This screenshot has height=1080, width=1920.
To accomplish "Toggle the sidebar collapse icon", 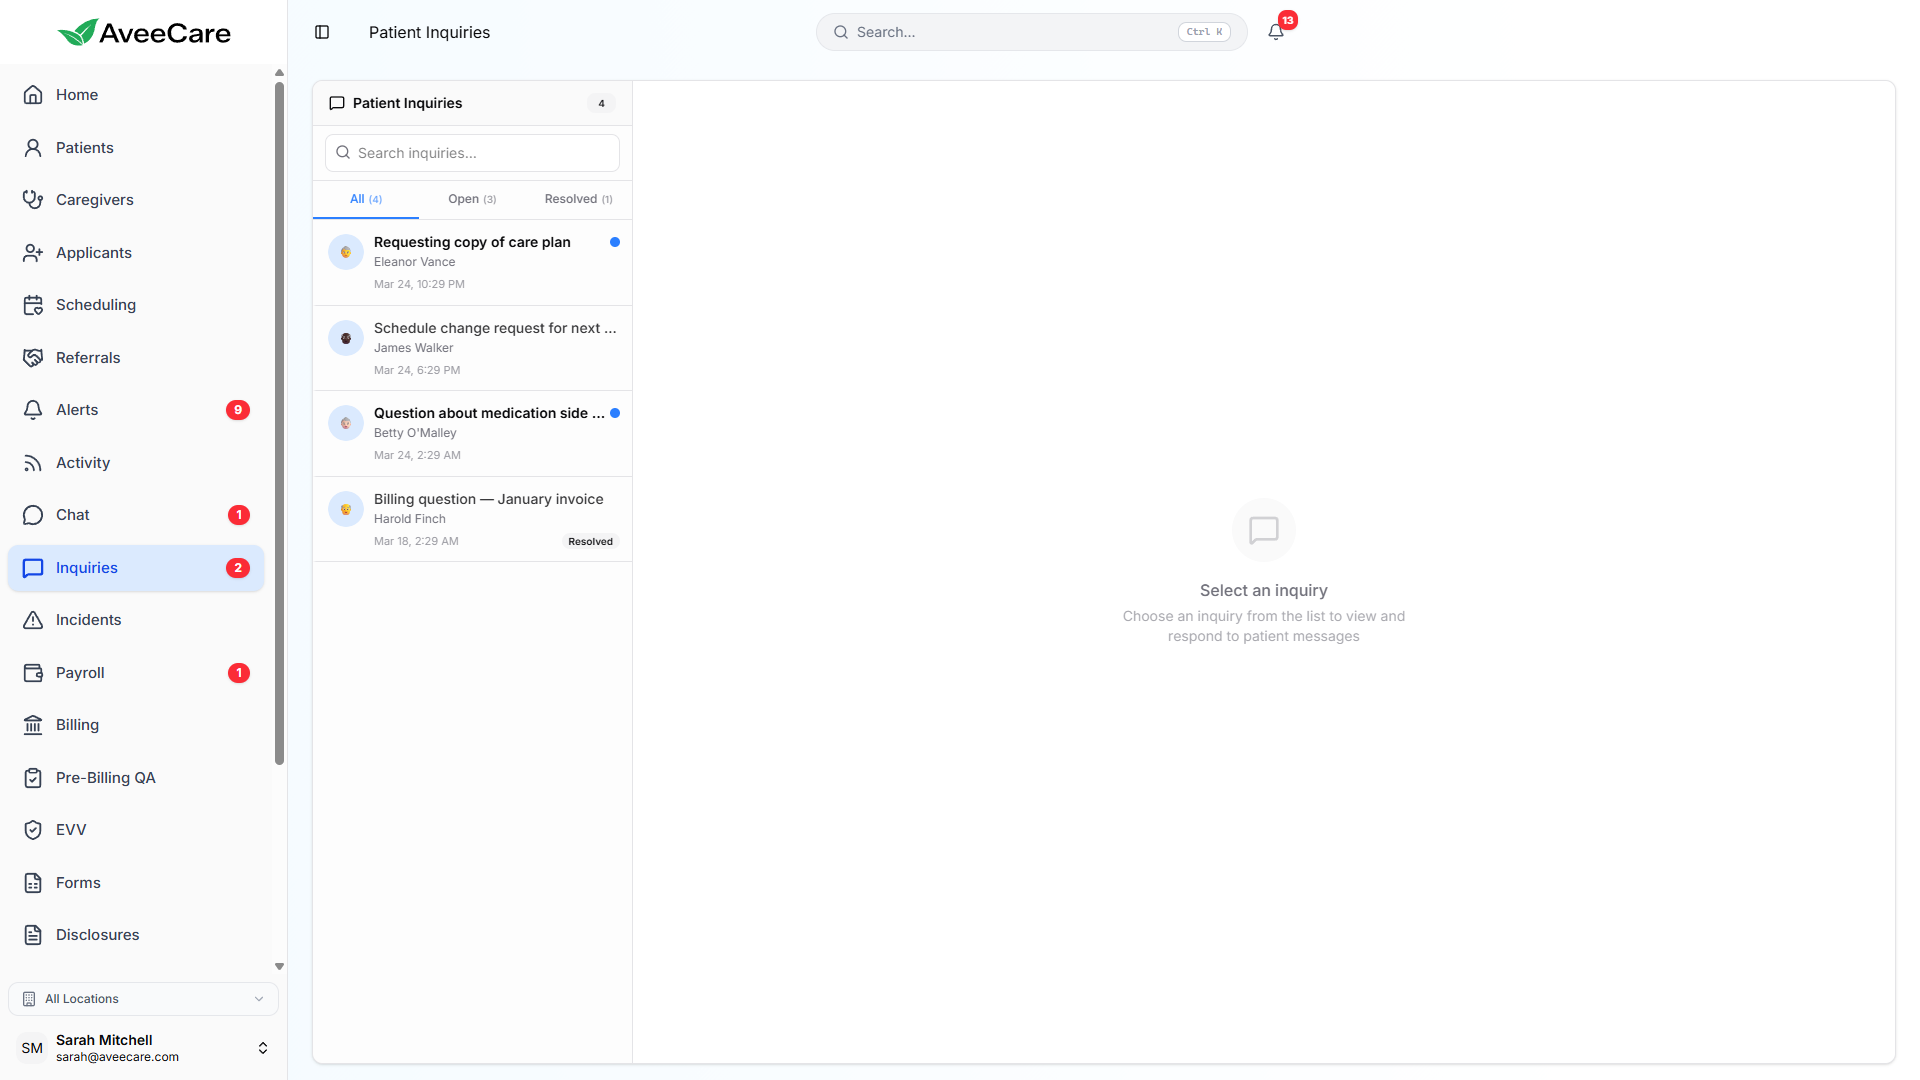I will pyautogui.click(x=322, y=32).
